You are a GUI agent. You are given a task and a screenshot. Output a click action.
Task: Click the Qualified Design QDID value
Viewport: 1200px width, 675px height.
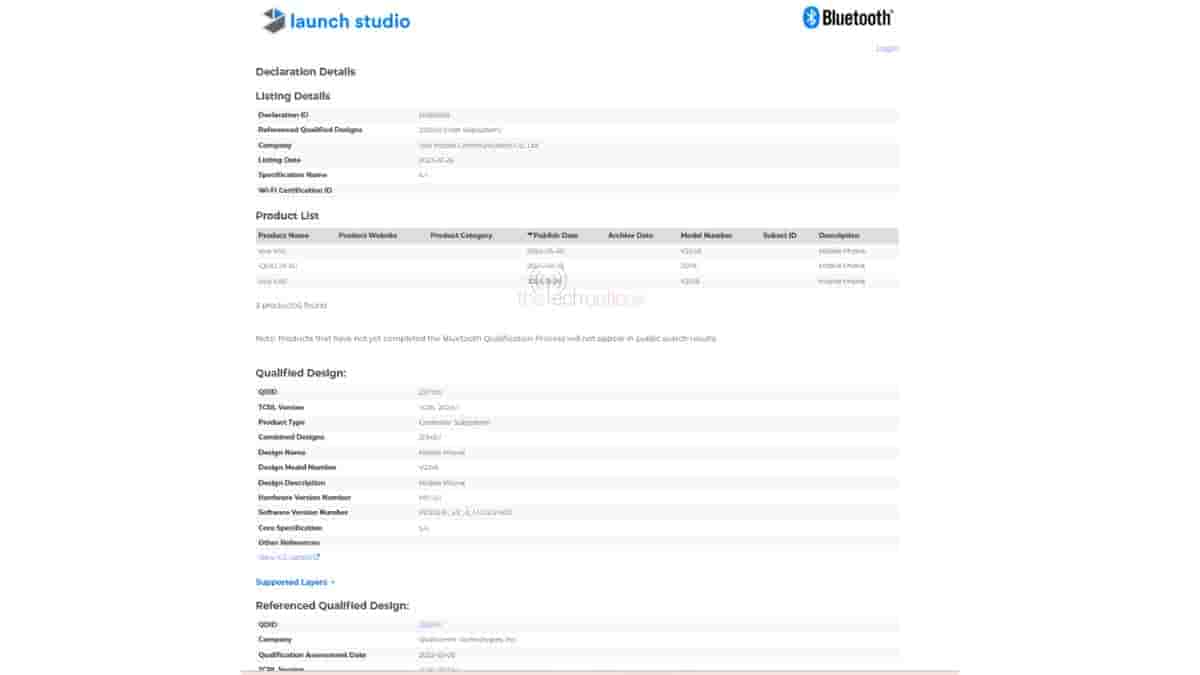[x=430, y=392]
